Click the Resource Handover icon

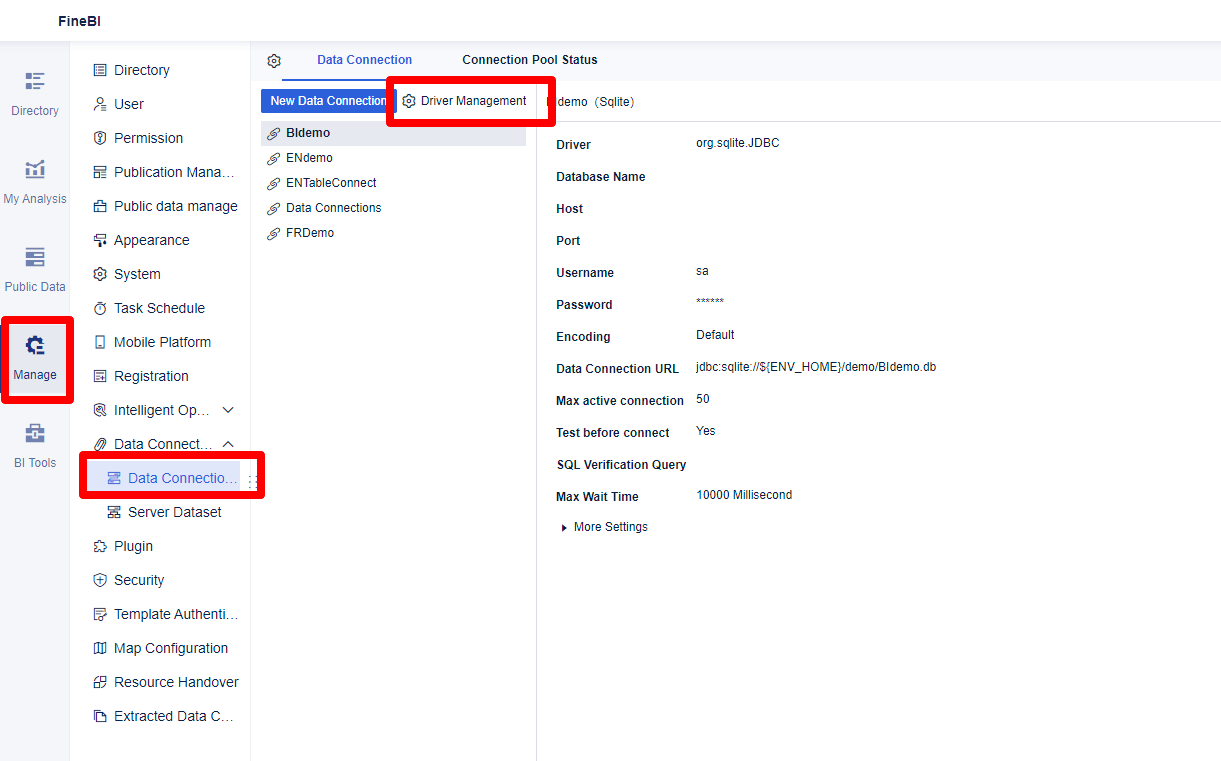pyautogui.click(x=100, y=682)
